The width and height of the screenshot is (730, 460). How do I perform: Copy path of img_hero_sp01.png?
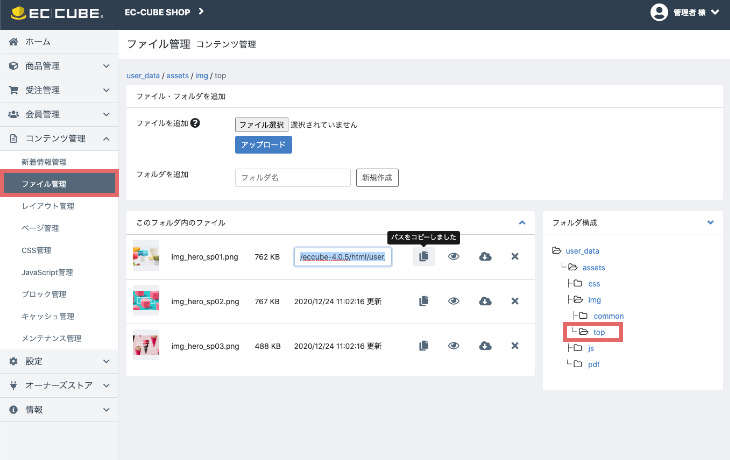(424, 257)
